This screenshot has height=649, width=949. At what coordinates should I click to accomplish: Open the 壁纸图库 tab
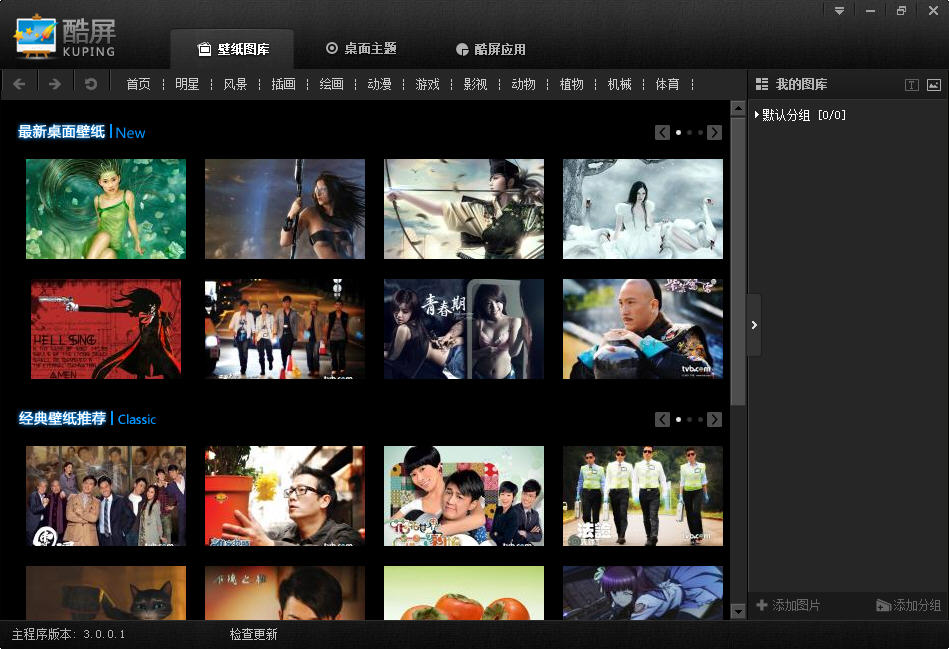click(x=232, y=49)
